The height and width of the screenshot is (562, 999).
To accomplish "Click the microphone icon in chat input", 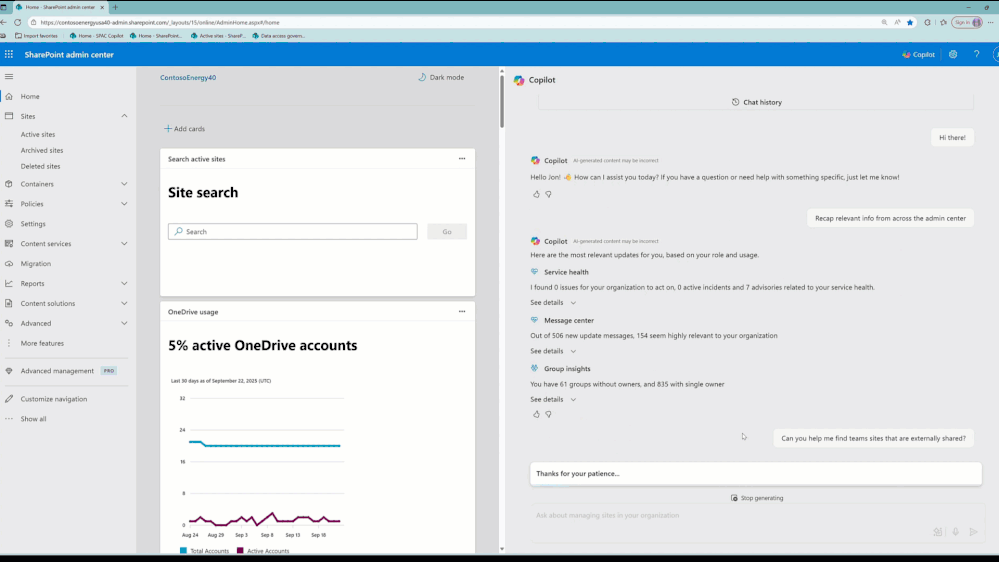I will pos(956,531).
